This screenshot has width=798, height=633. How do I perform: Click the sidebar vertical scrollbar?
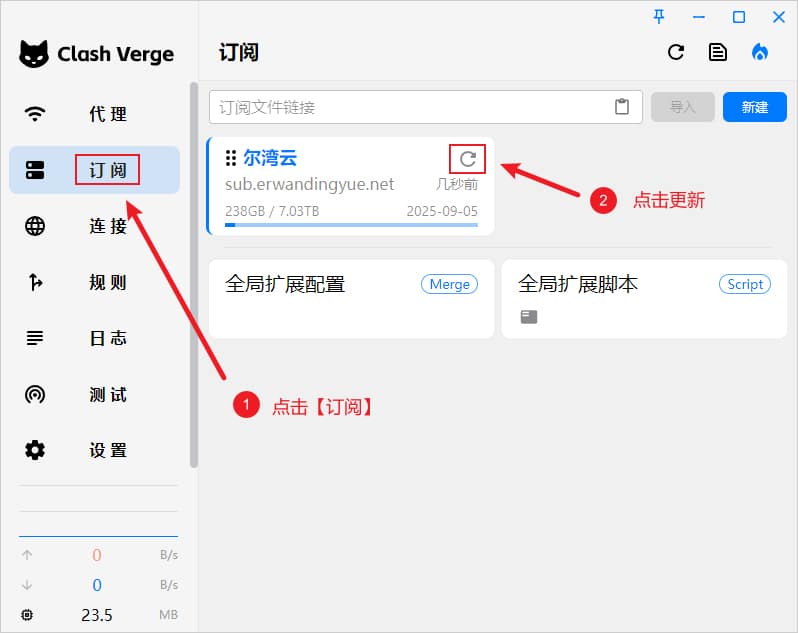193,275
